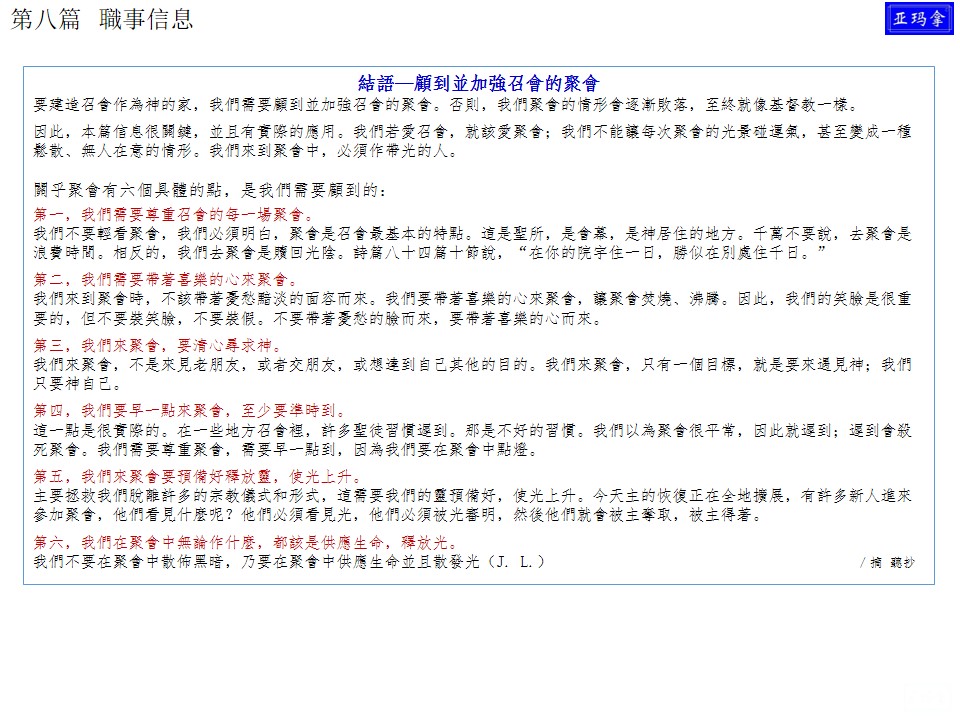The image size is (960, 720).
Task: Select the red heading starting with 第六
Action: tap(246, 543)
